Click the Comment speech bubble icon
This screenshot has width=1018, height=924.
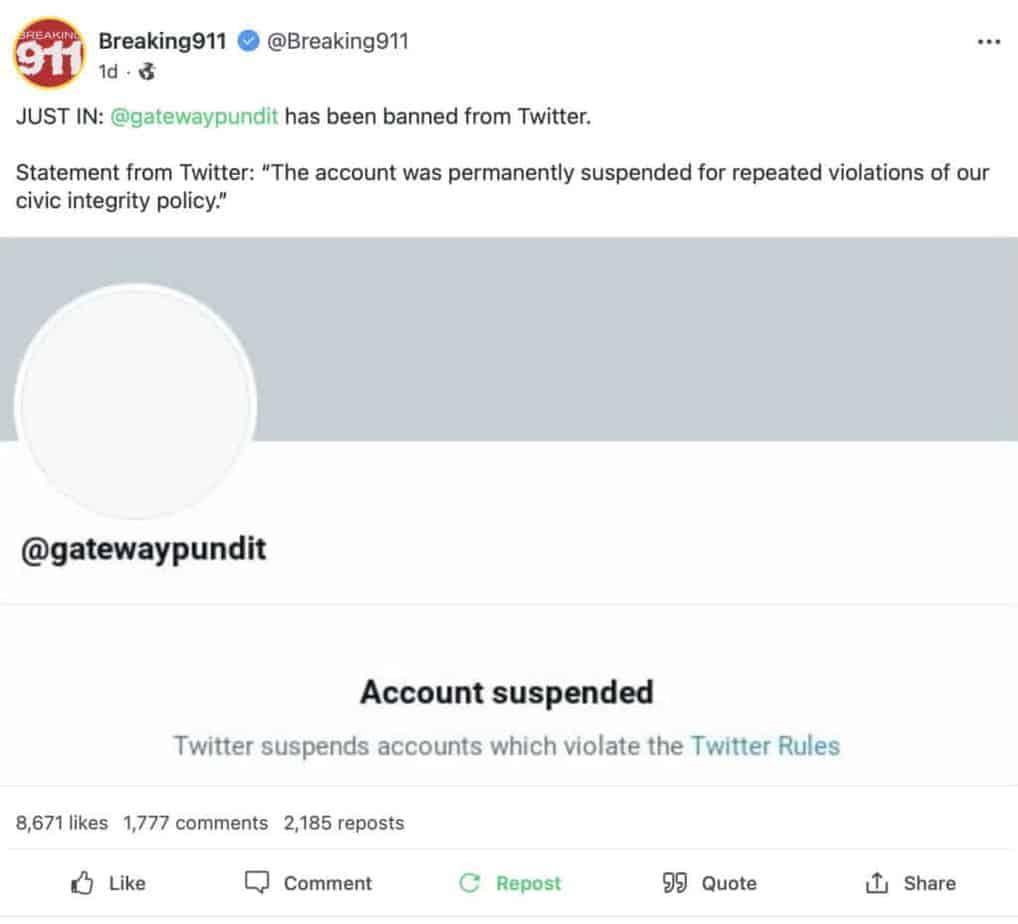point(256,882)
